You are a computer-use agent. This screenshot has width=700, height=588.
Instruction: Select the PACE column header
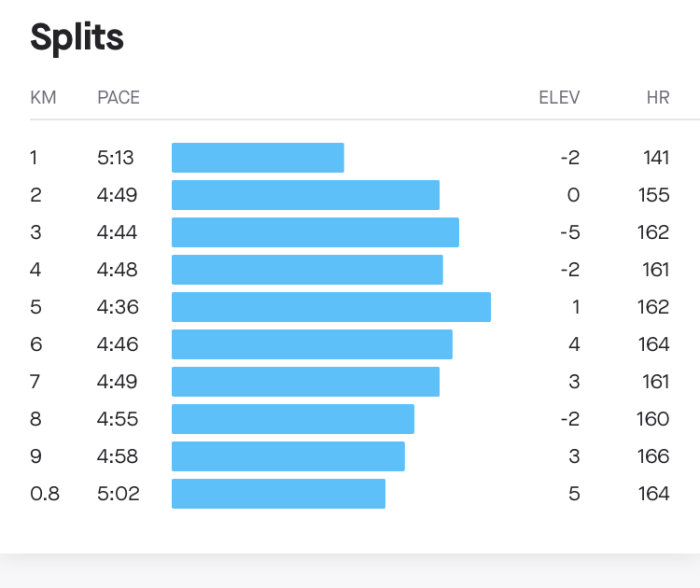(119, 97)
